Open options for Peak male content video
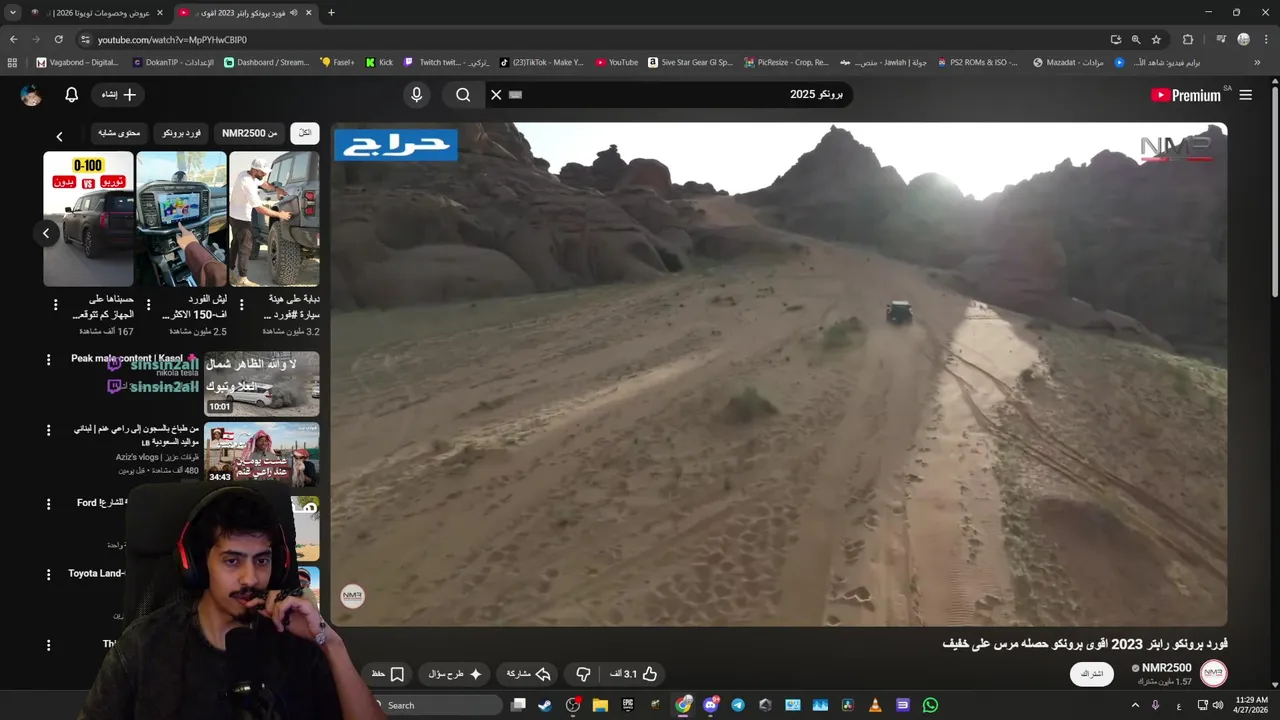Image resolution: width=1280 pixels, height=720 pixels. coord(48,360)
